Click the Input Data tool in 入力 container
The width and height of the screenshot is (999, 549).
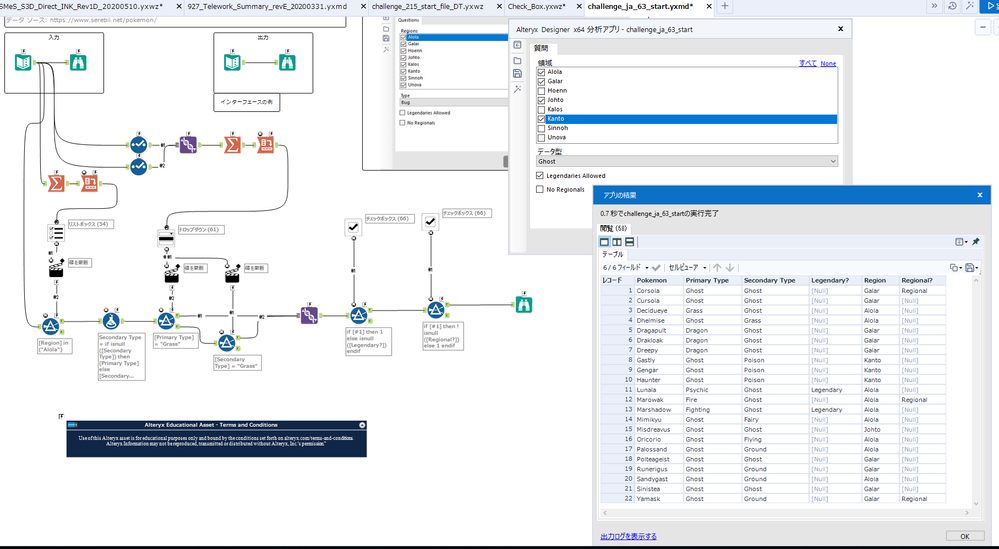point(23,62)
